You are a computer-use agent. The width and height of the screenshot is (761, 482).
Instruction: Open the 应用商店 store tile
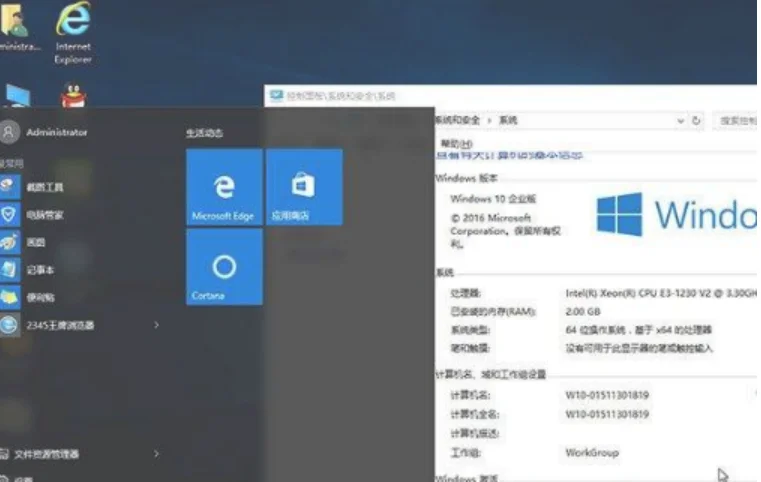[x=304, y=187]
